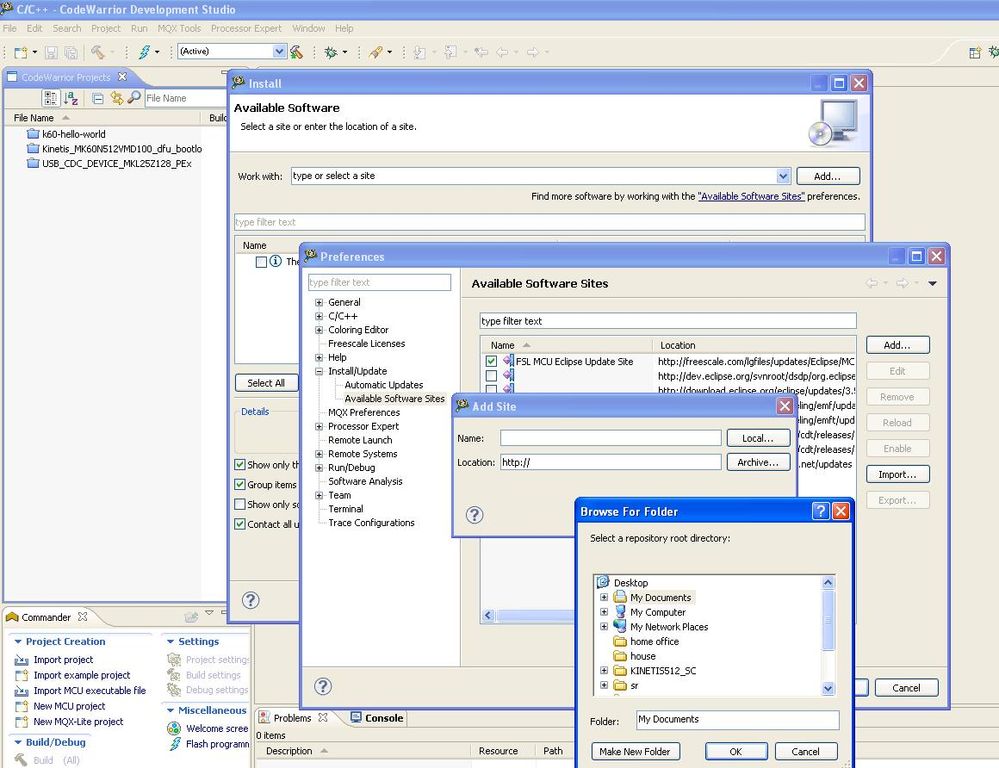Click the Flash programmer icon in Commander Miscellaneous
Screen dimensions: 999x768
coord(175,744)
